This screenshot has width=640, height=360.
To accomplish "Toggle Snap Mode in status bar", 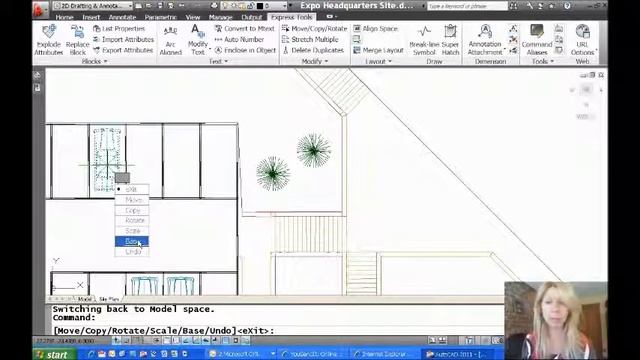I will pos(127,340).
